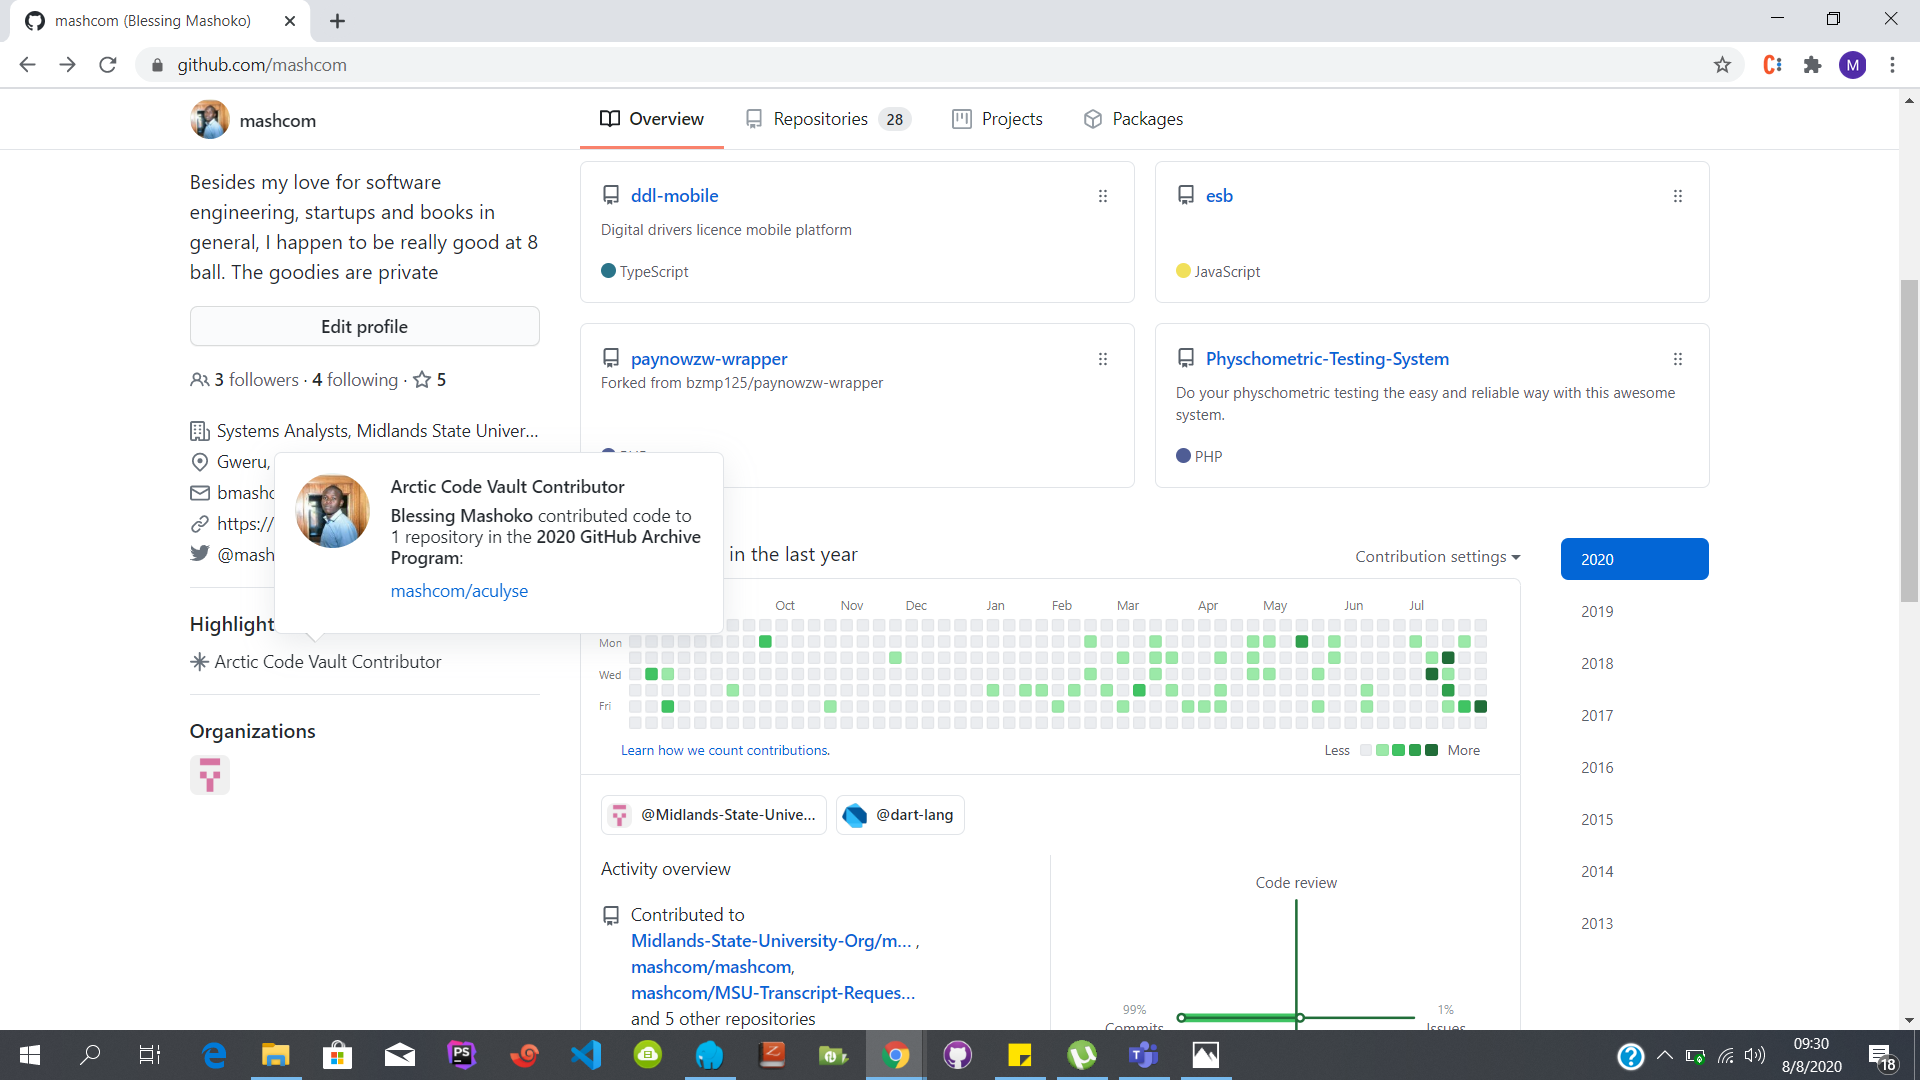Open the esb repository
Image resolution: width=1920 pixels, height=1080 pixels.
[x=1219, y=196]
